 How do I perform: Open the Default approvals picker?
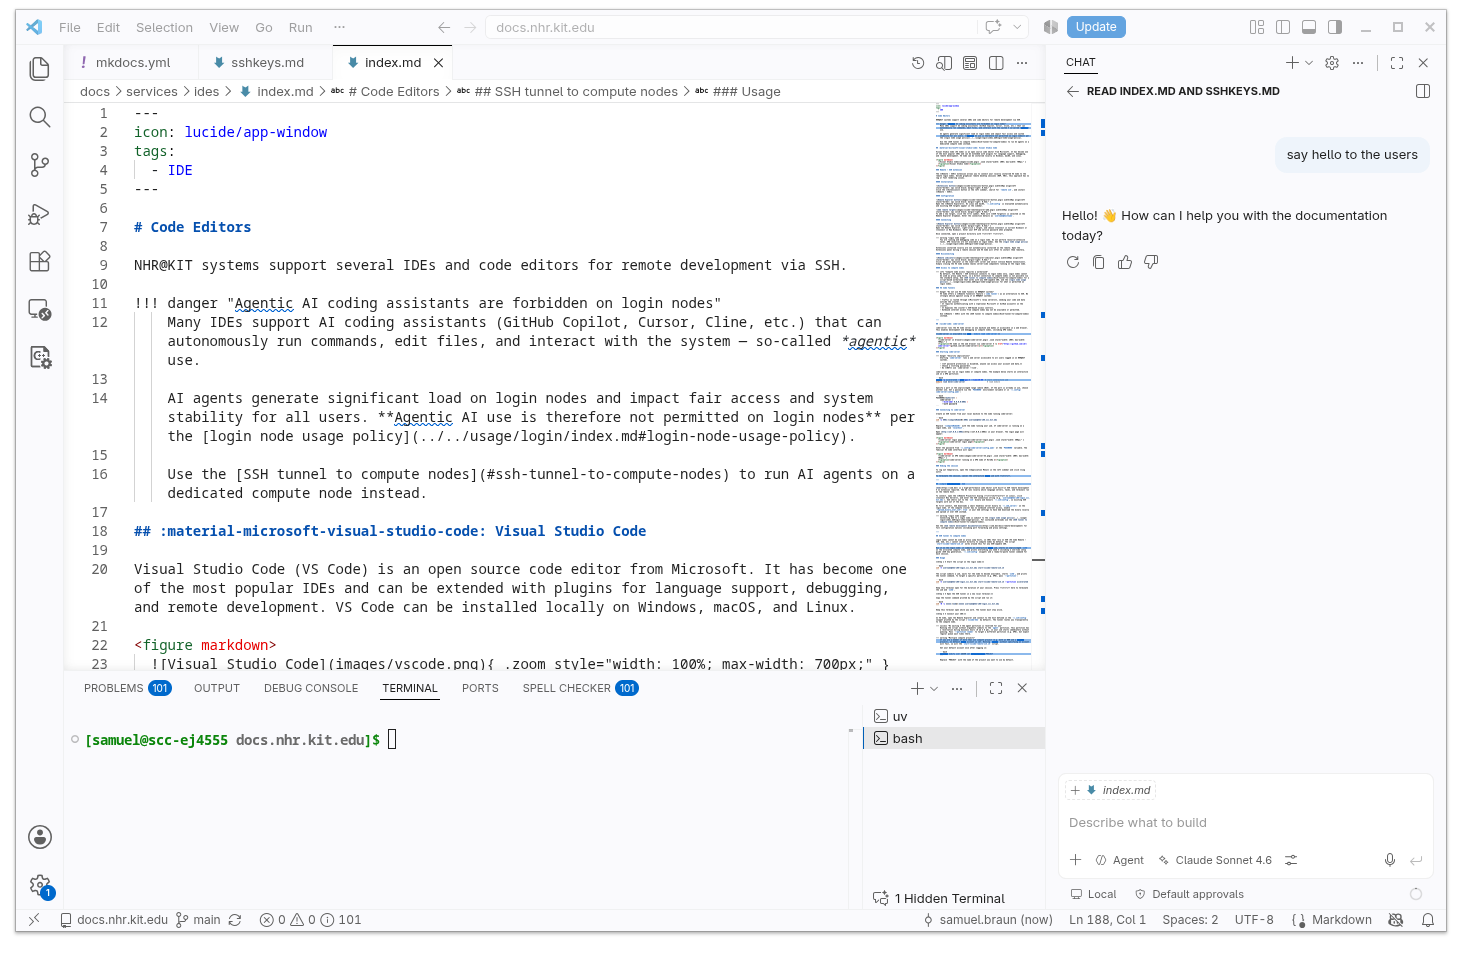coord(1189,894)
